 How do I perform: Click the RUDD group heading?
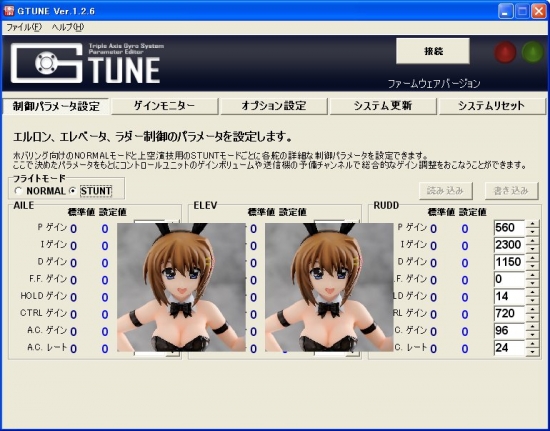(386, 205)
